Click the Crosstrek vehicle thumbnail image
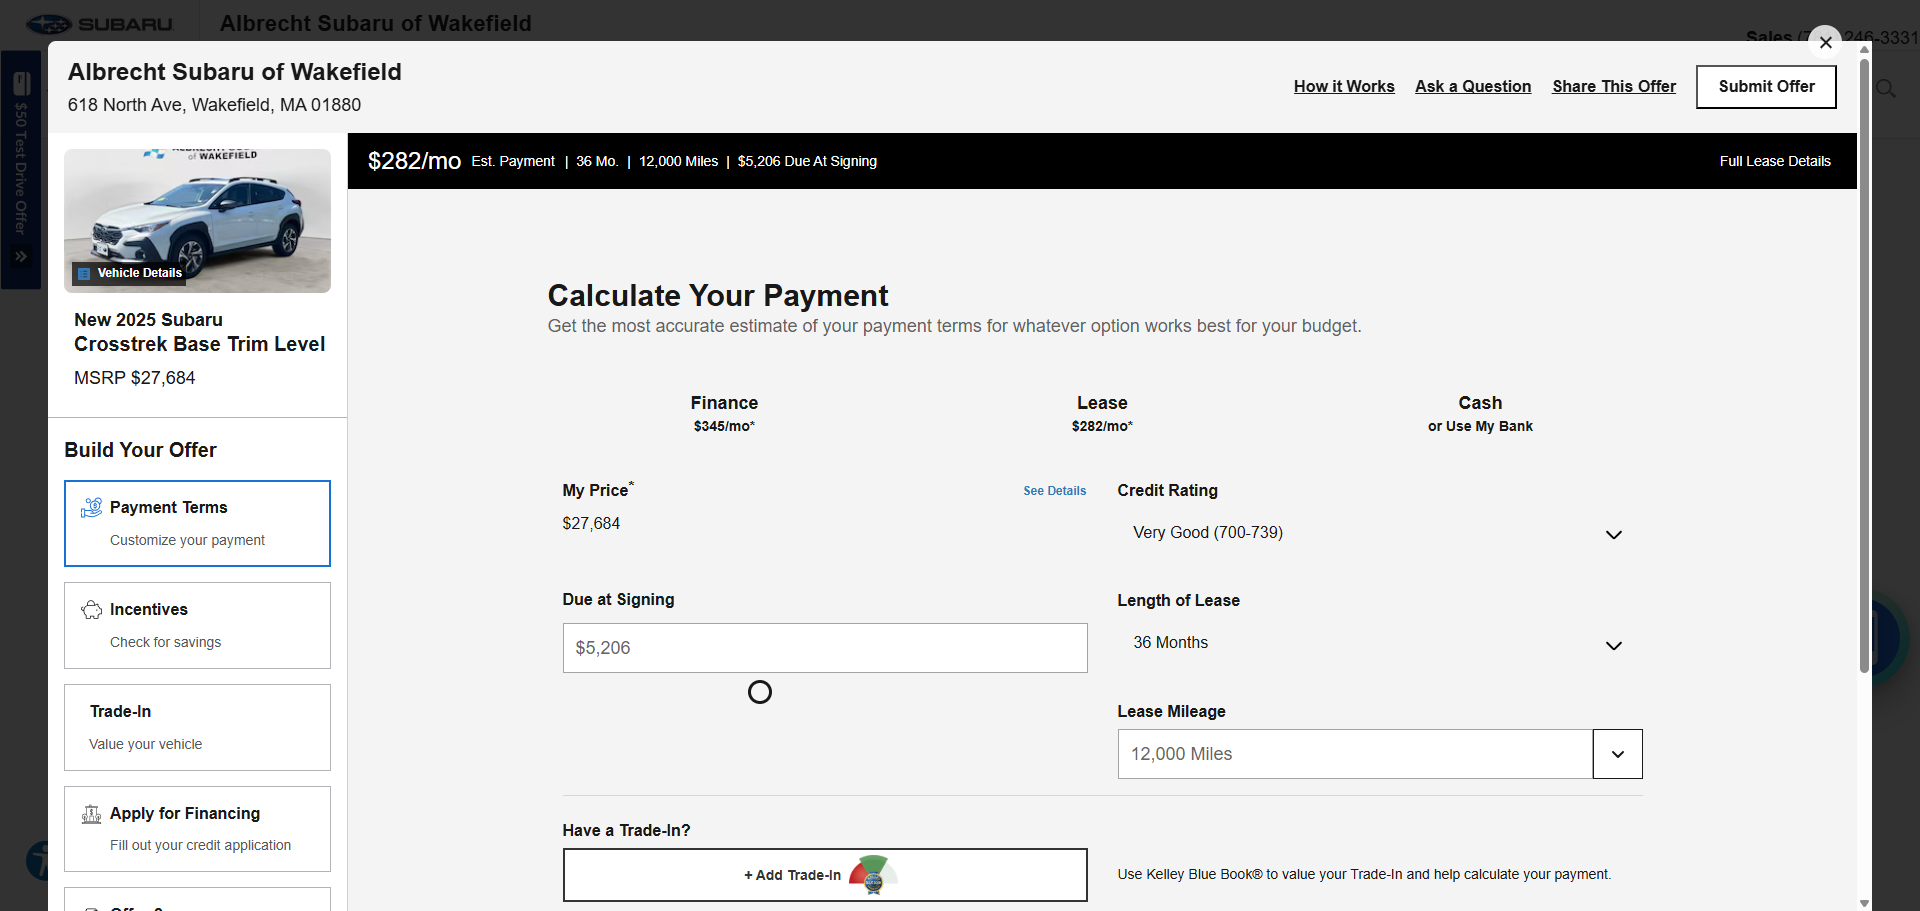The image size is (1920, 911). (x=197, y=221)
